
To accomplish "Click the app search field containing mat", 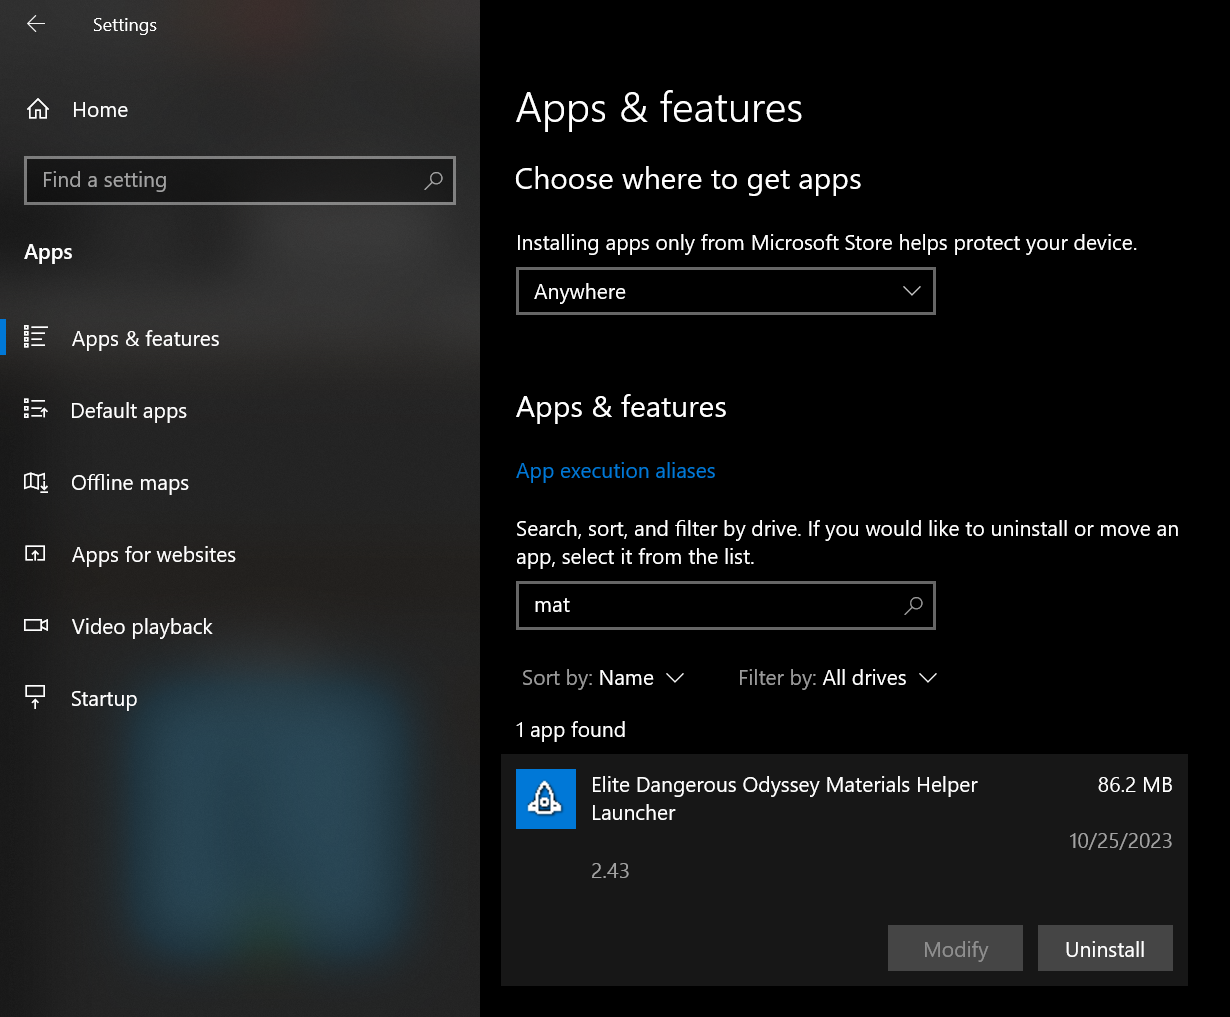I will (726, 605).
